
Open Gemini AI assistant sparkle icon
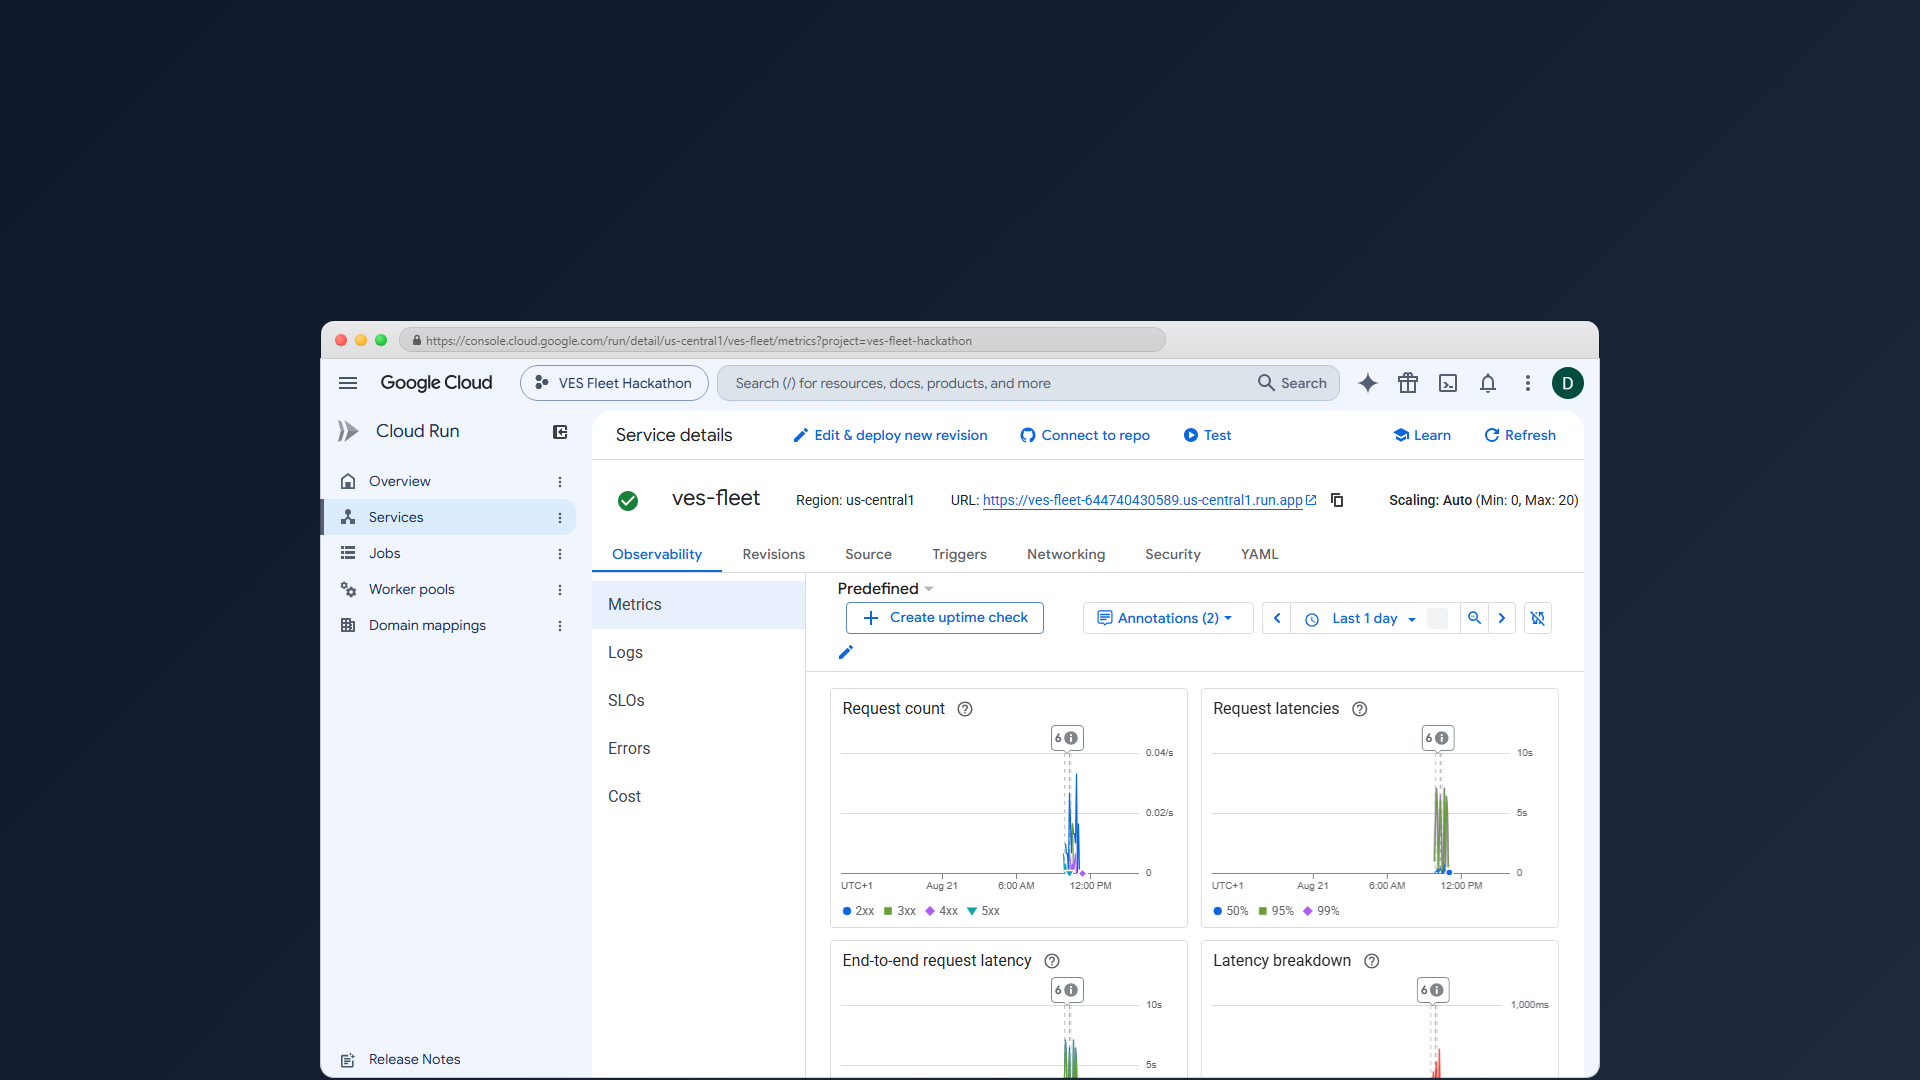pyautogui.click(x=1368, y=383)
